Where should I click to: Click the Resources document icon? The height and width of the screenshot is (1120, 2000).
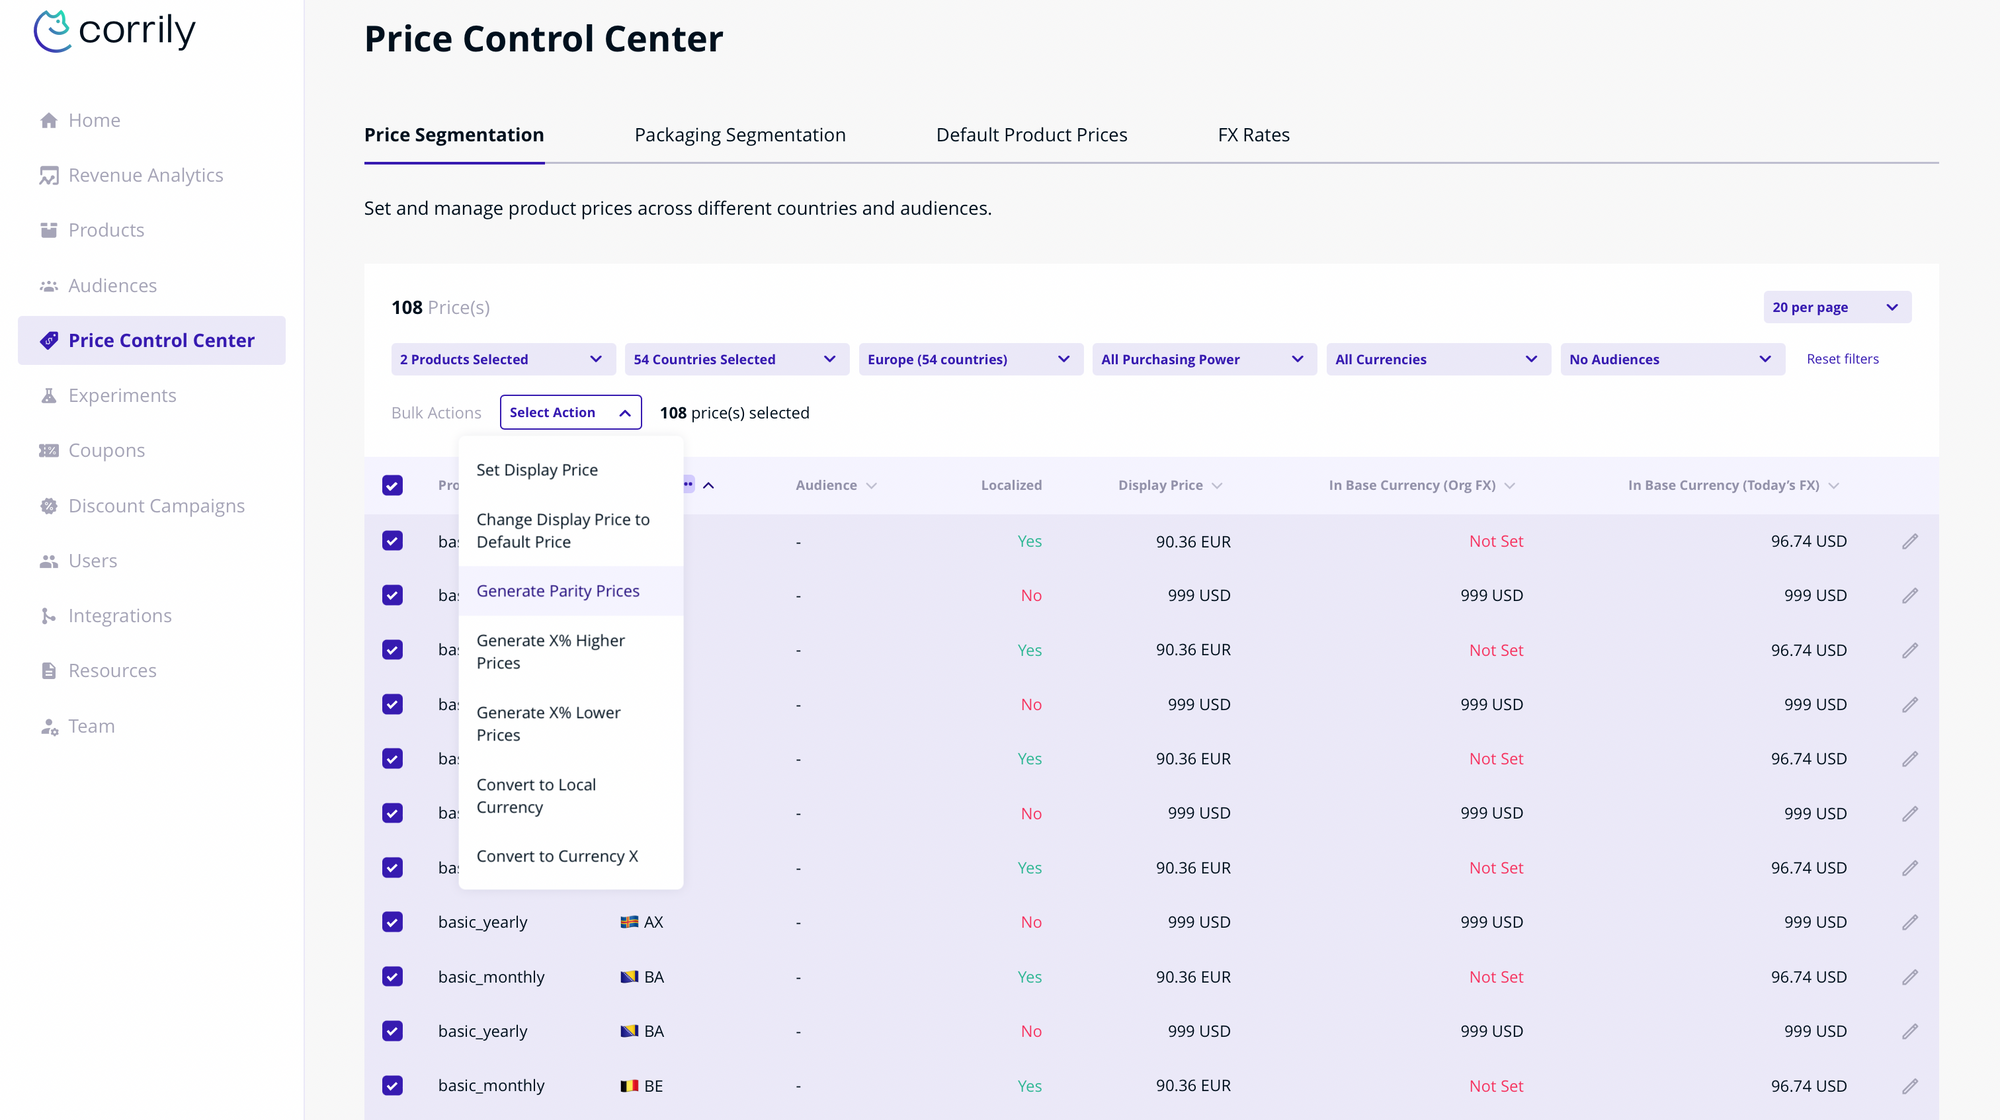48,671
